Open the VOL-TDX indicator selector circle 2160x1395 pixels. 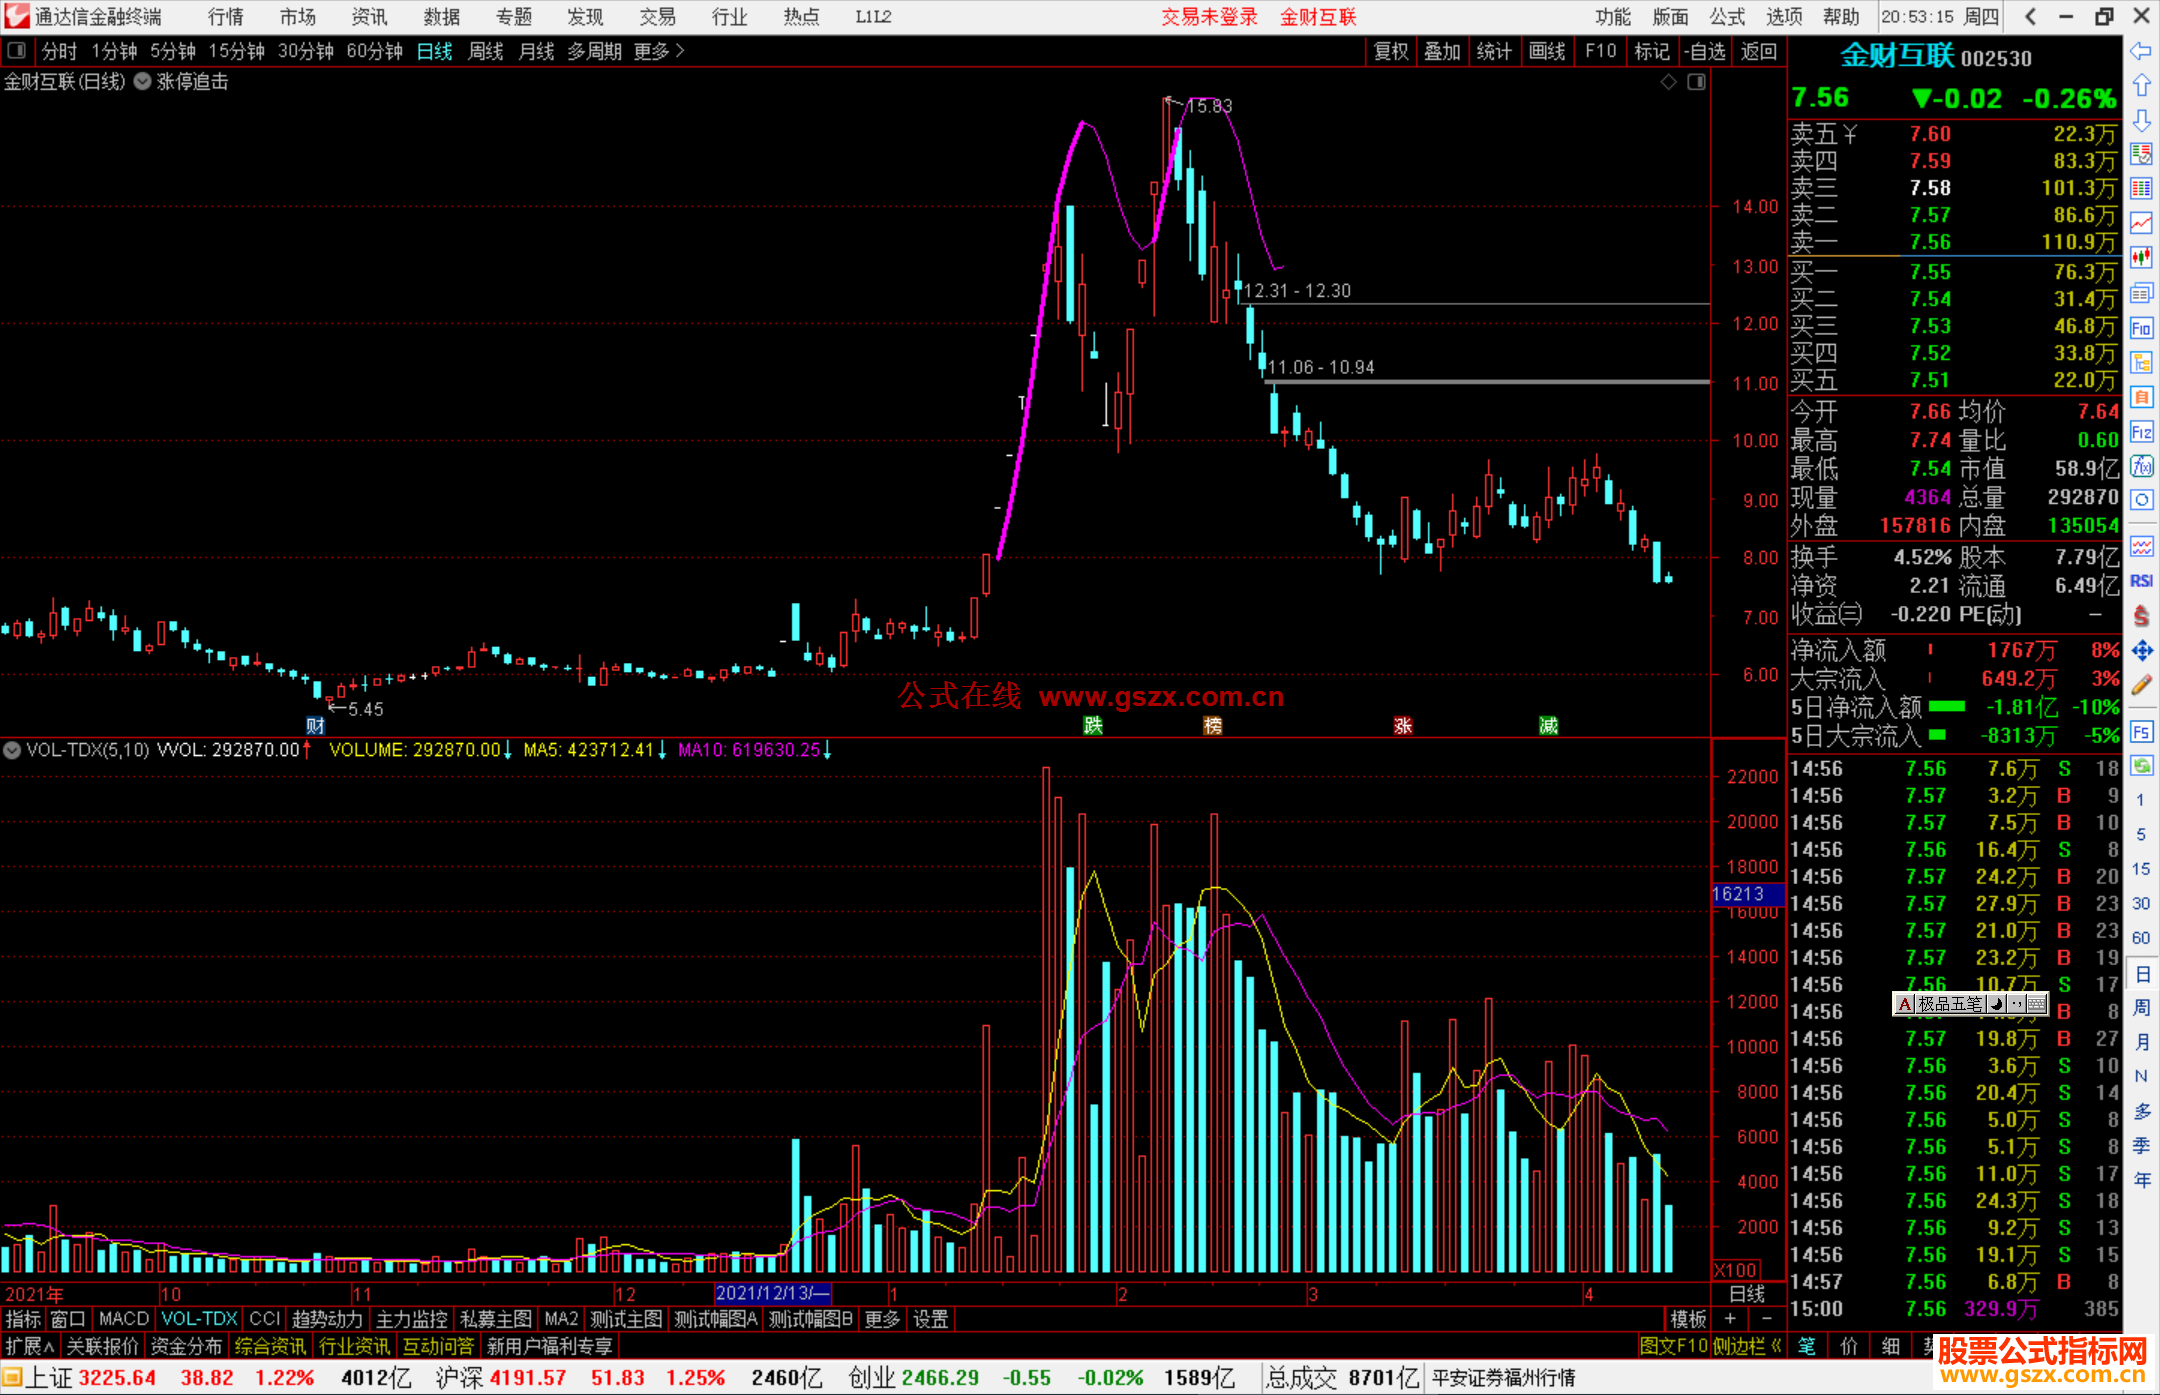tap(12, 750)
